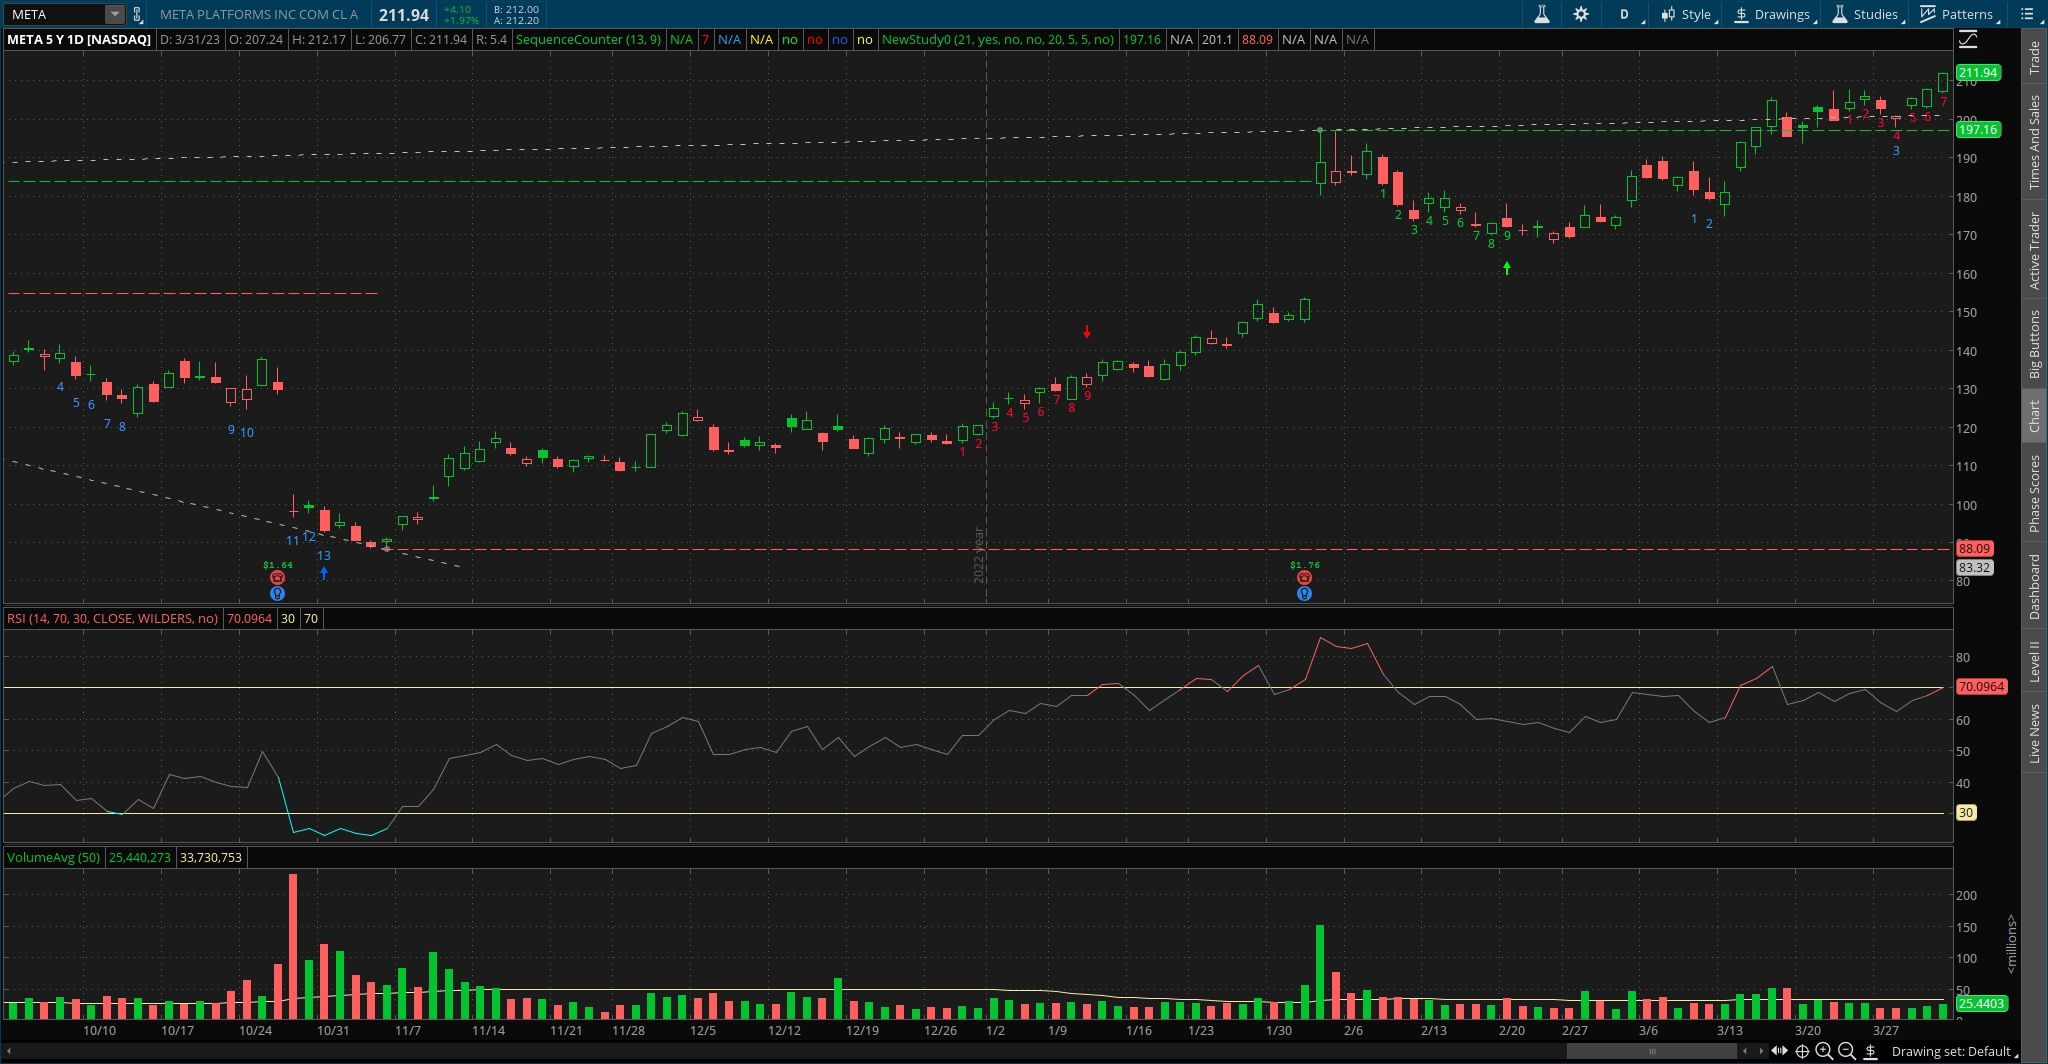
Task: Click the horizontal chart scrollbar handle
Action: (x=1651, y=1051)
